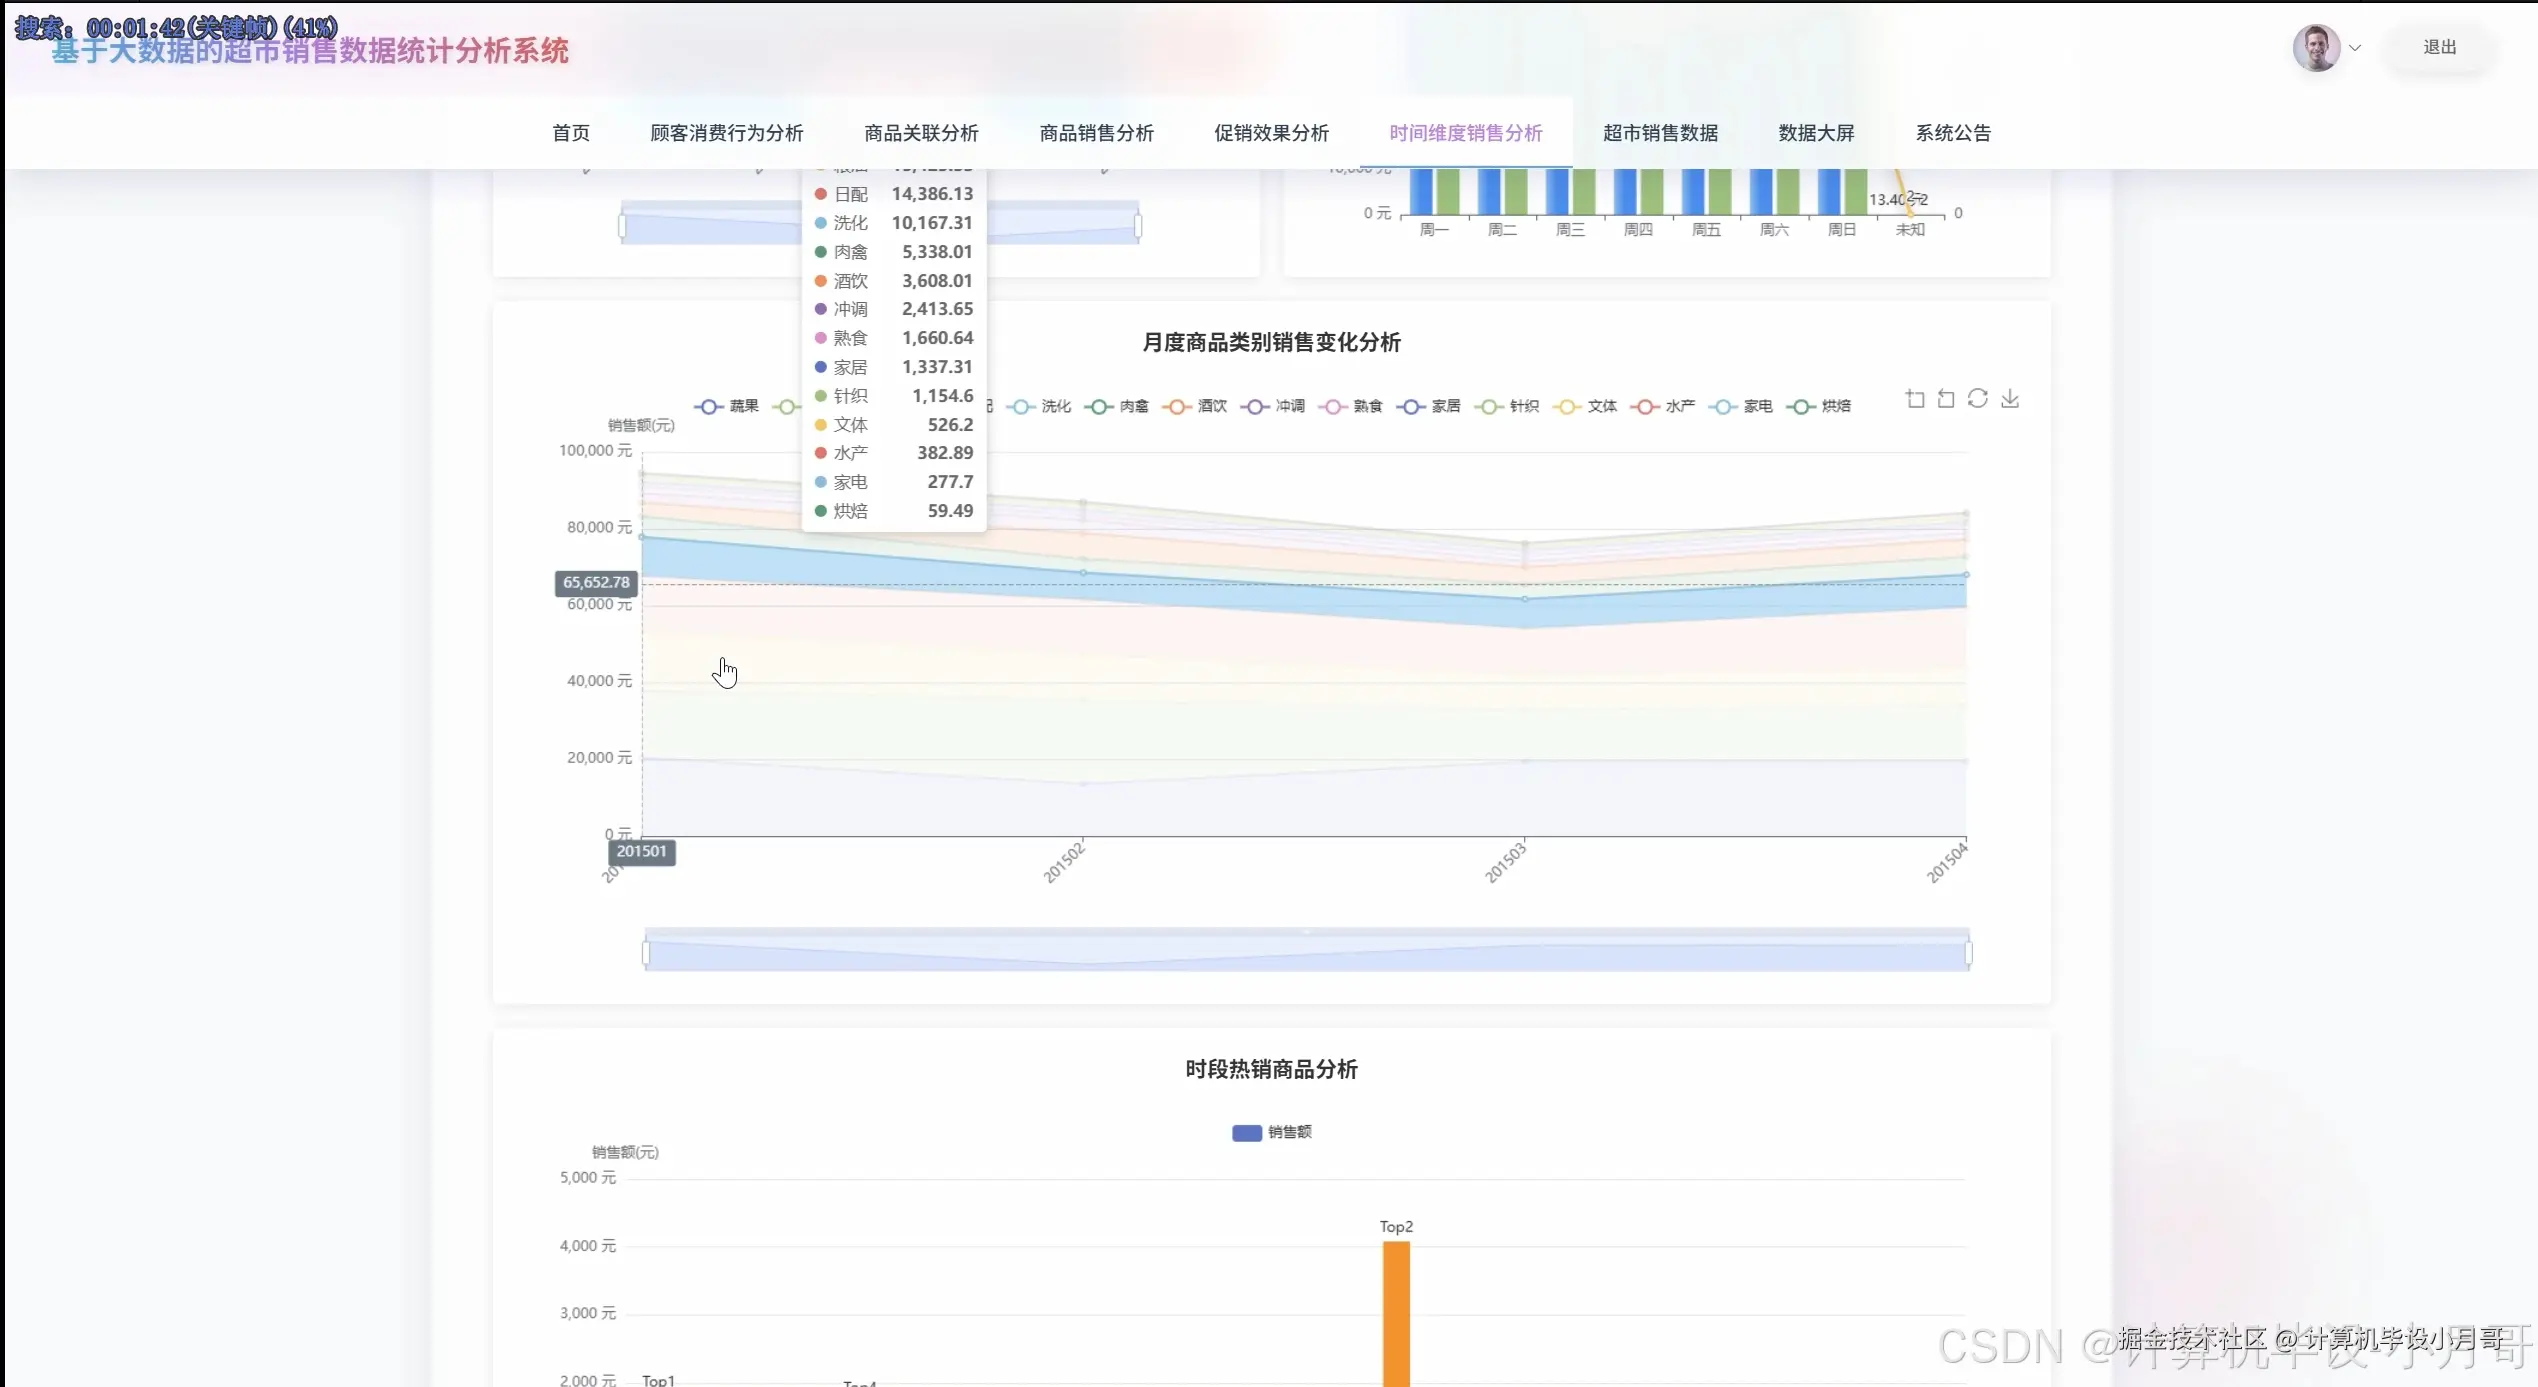Toggle the 酒饮 legend item icon

pyautogui.click(x=1177, y=406)
